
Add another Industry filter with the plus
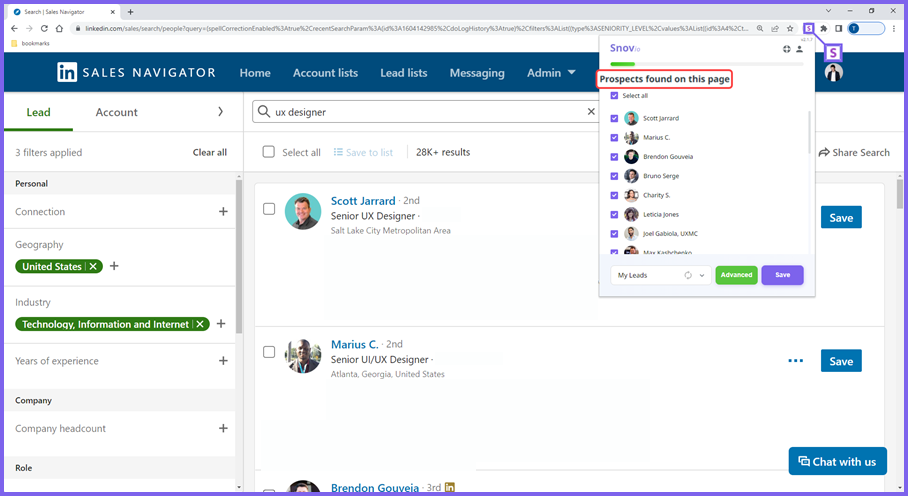point(221,324)
